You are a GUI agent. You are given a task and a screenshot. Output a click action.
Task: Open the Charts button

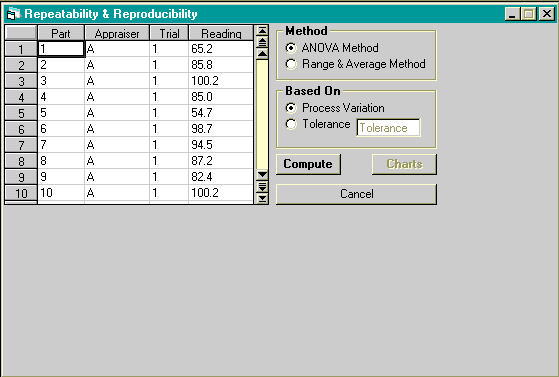pyautogui.click(x=404, y=164)
